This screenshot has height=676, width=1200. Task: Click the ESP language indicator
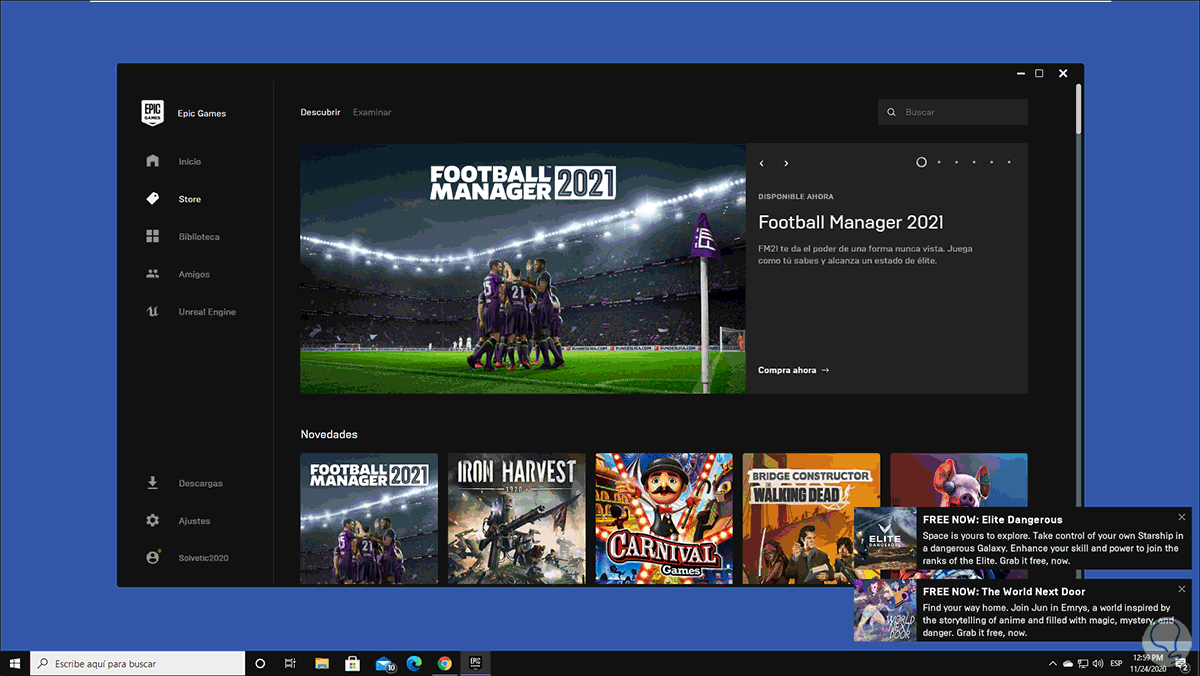pyautogui.click(x=1118, y=663)
